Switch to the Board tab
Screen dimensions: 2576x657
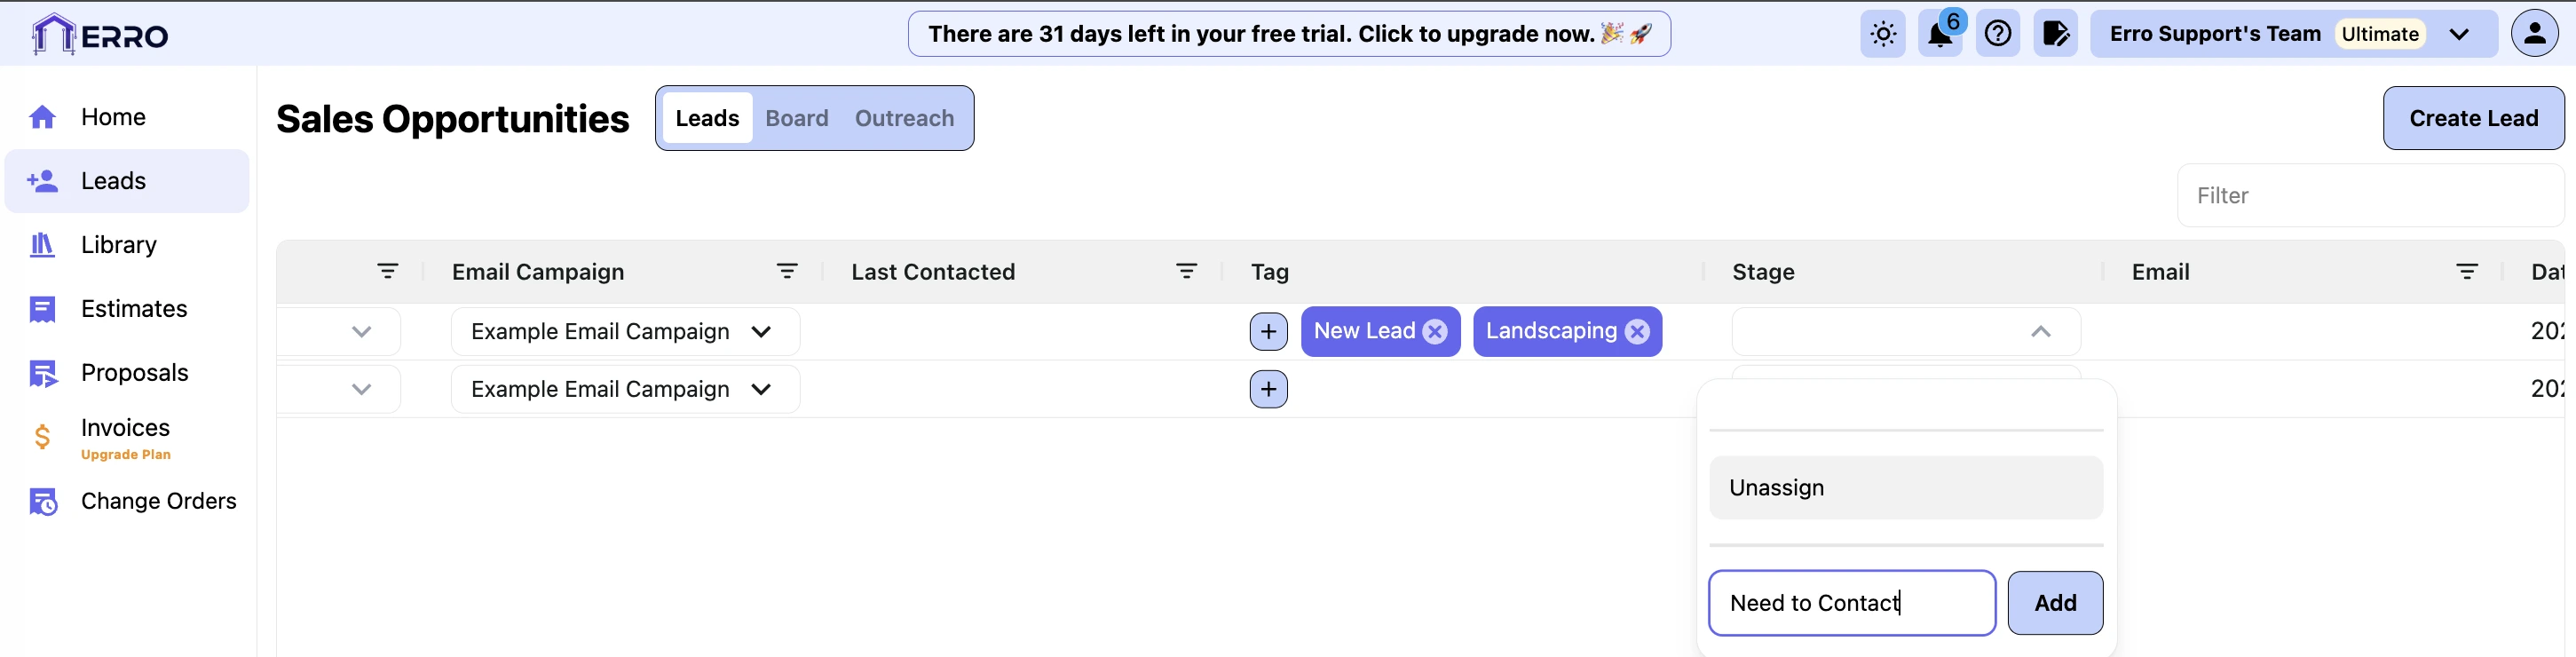point(796,119)
